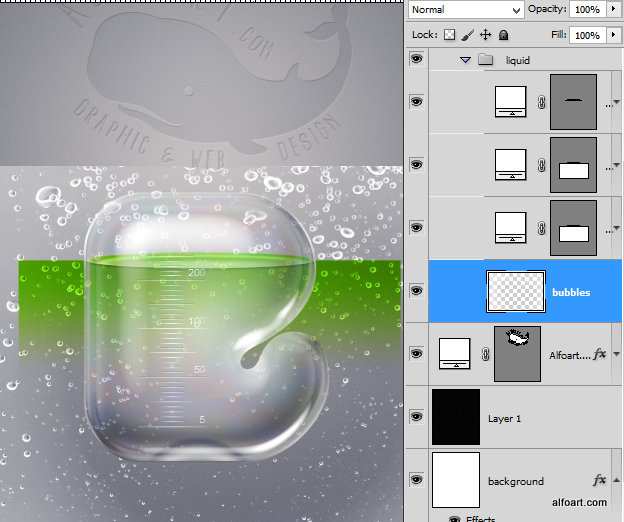Click the lock image pixels brush icon
624x522 pixels.
(468, 35)
